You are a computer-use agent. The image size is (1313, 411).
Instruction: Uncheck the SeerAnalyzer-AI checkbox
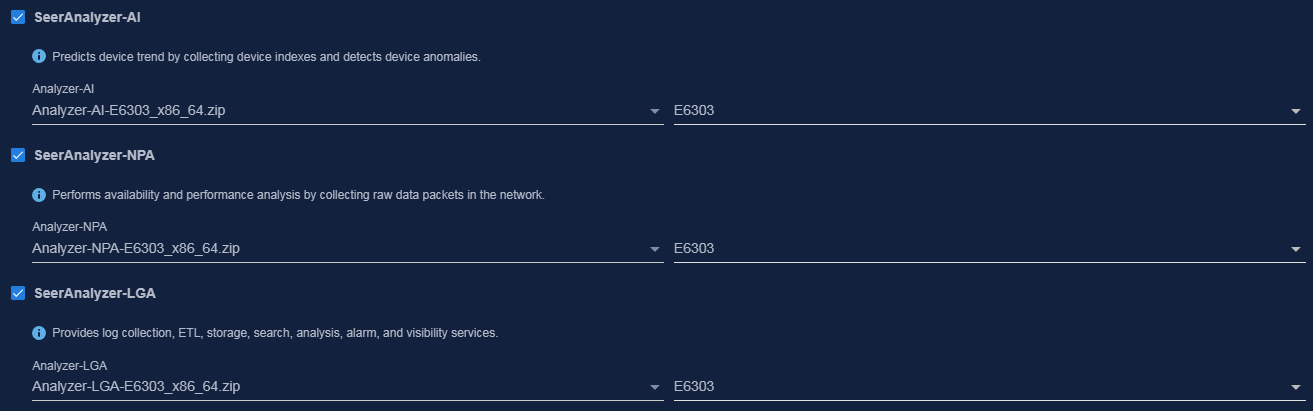[x=18, y=17]
